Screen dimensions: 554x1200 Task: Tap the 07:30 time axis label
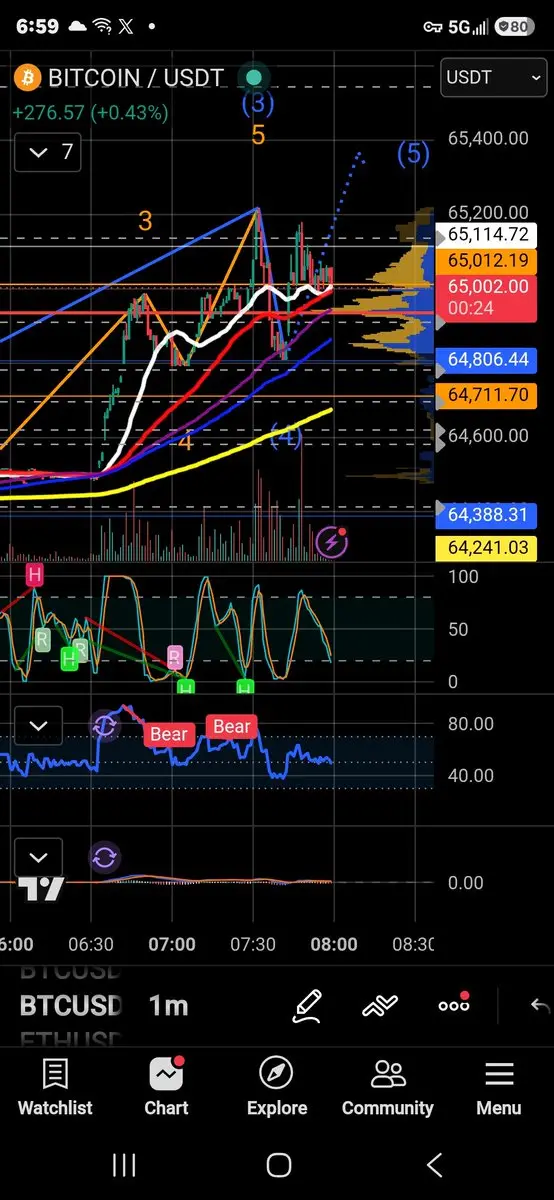tap(253, 944)
